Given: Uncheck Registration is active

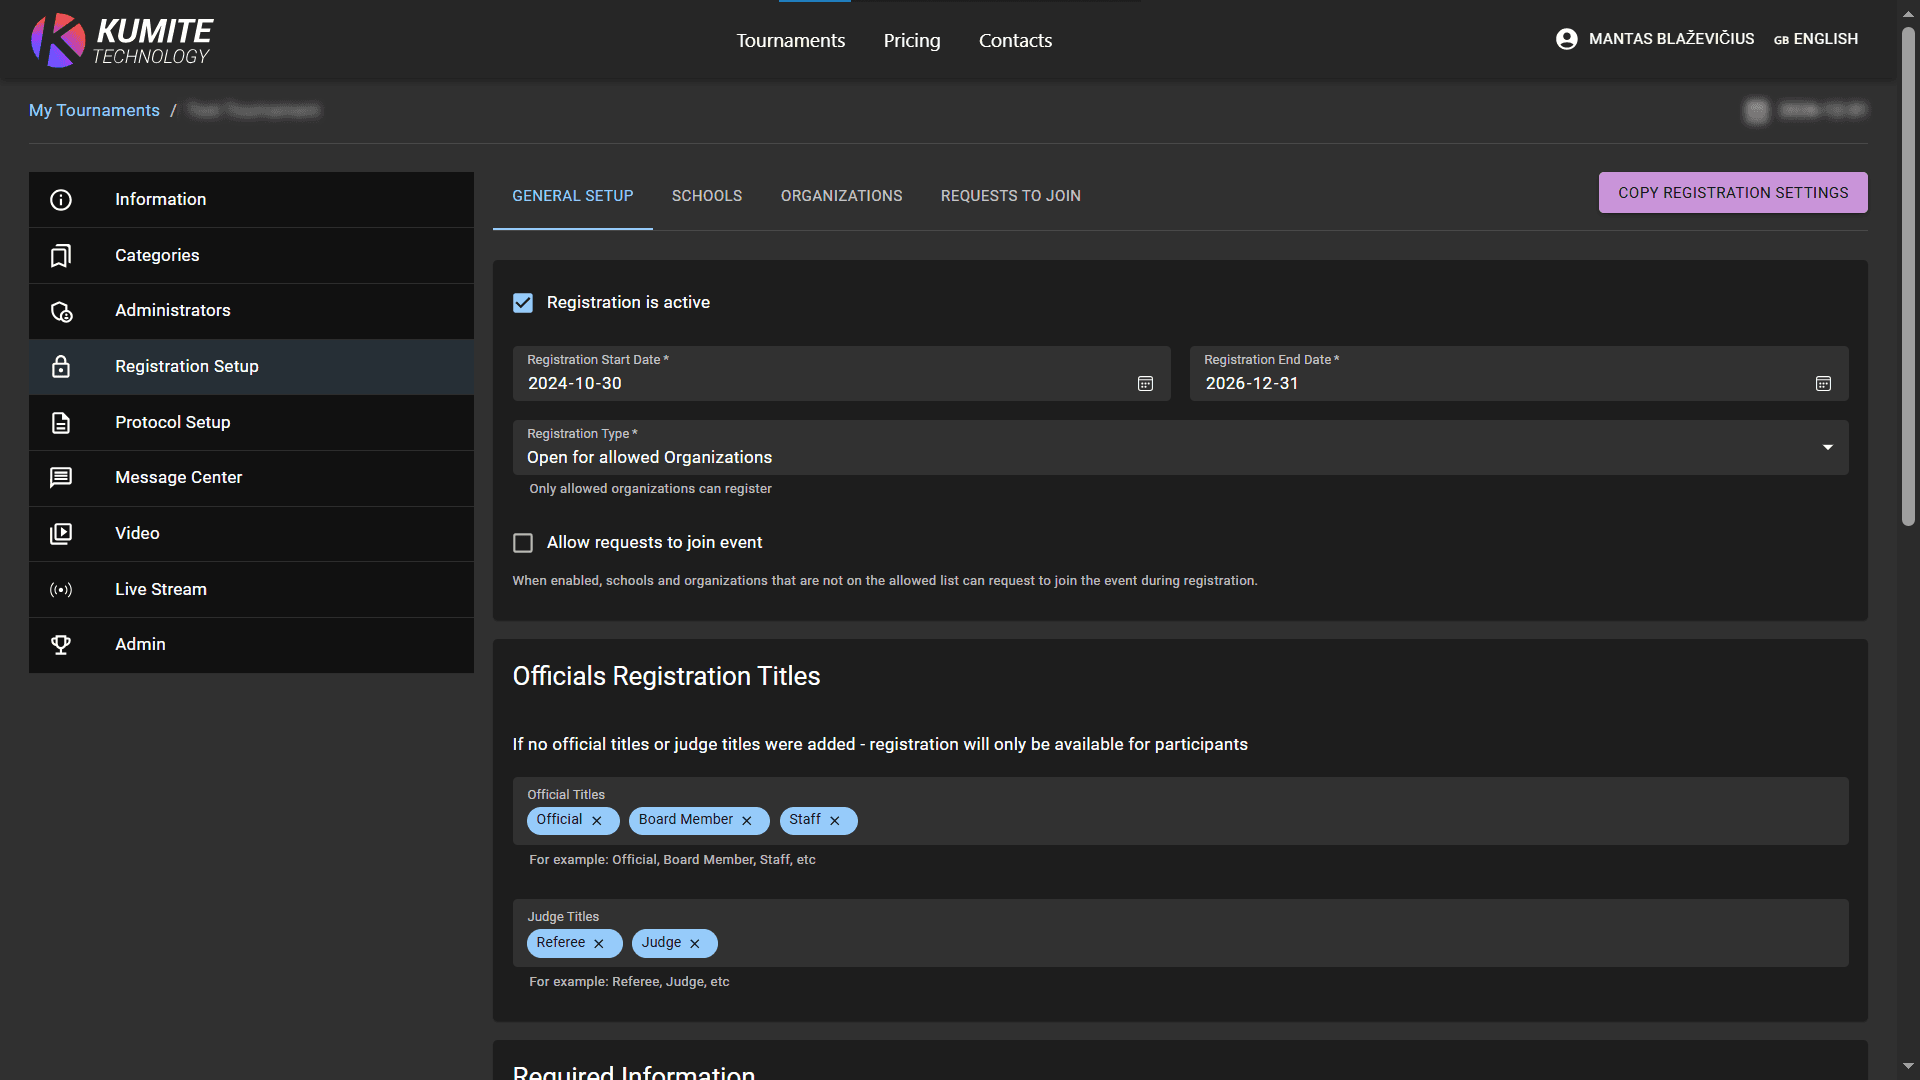Looking at the screenshot, I should 523,302.
